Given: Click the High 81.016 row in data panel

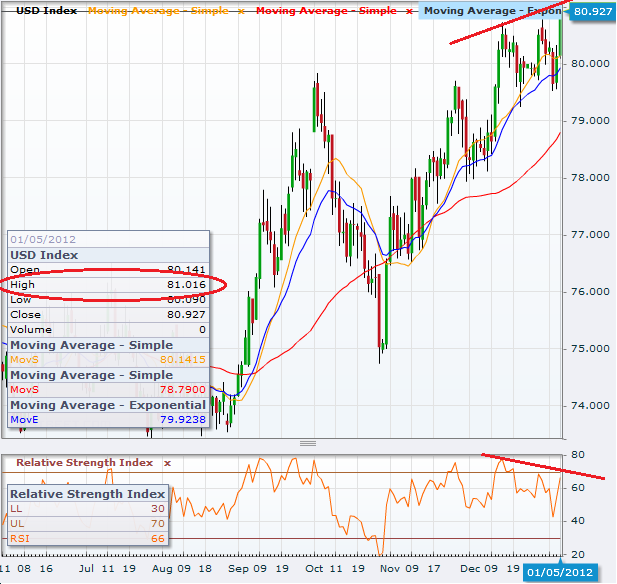Looking at the screenshot, I should click(x=108, y=285).
